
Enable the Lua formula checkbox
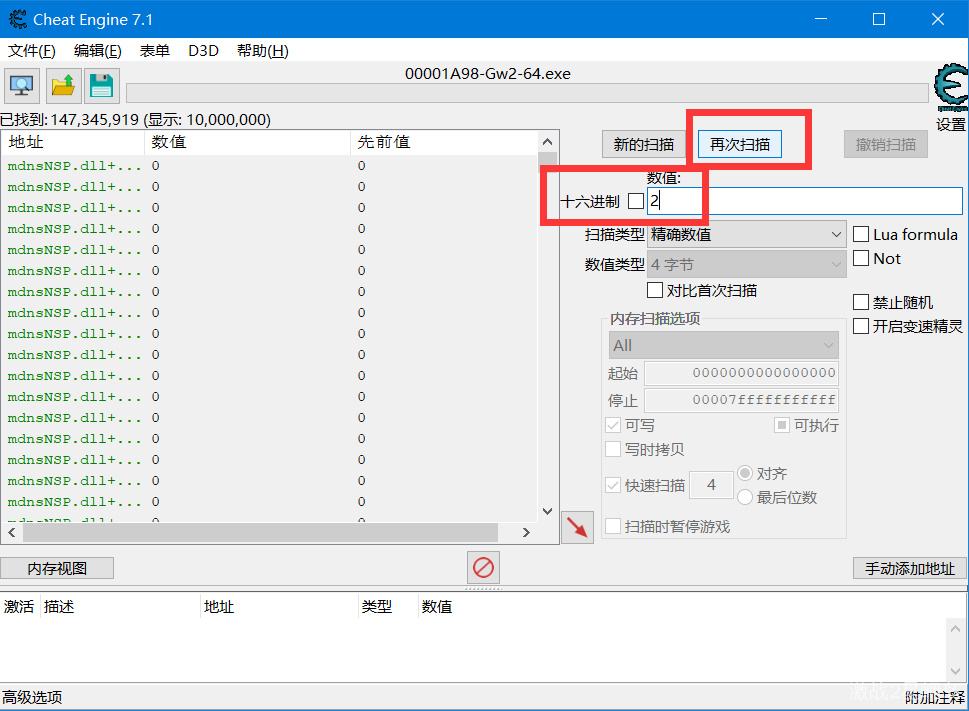(861, 234)
